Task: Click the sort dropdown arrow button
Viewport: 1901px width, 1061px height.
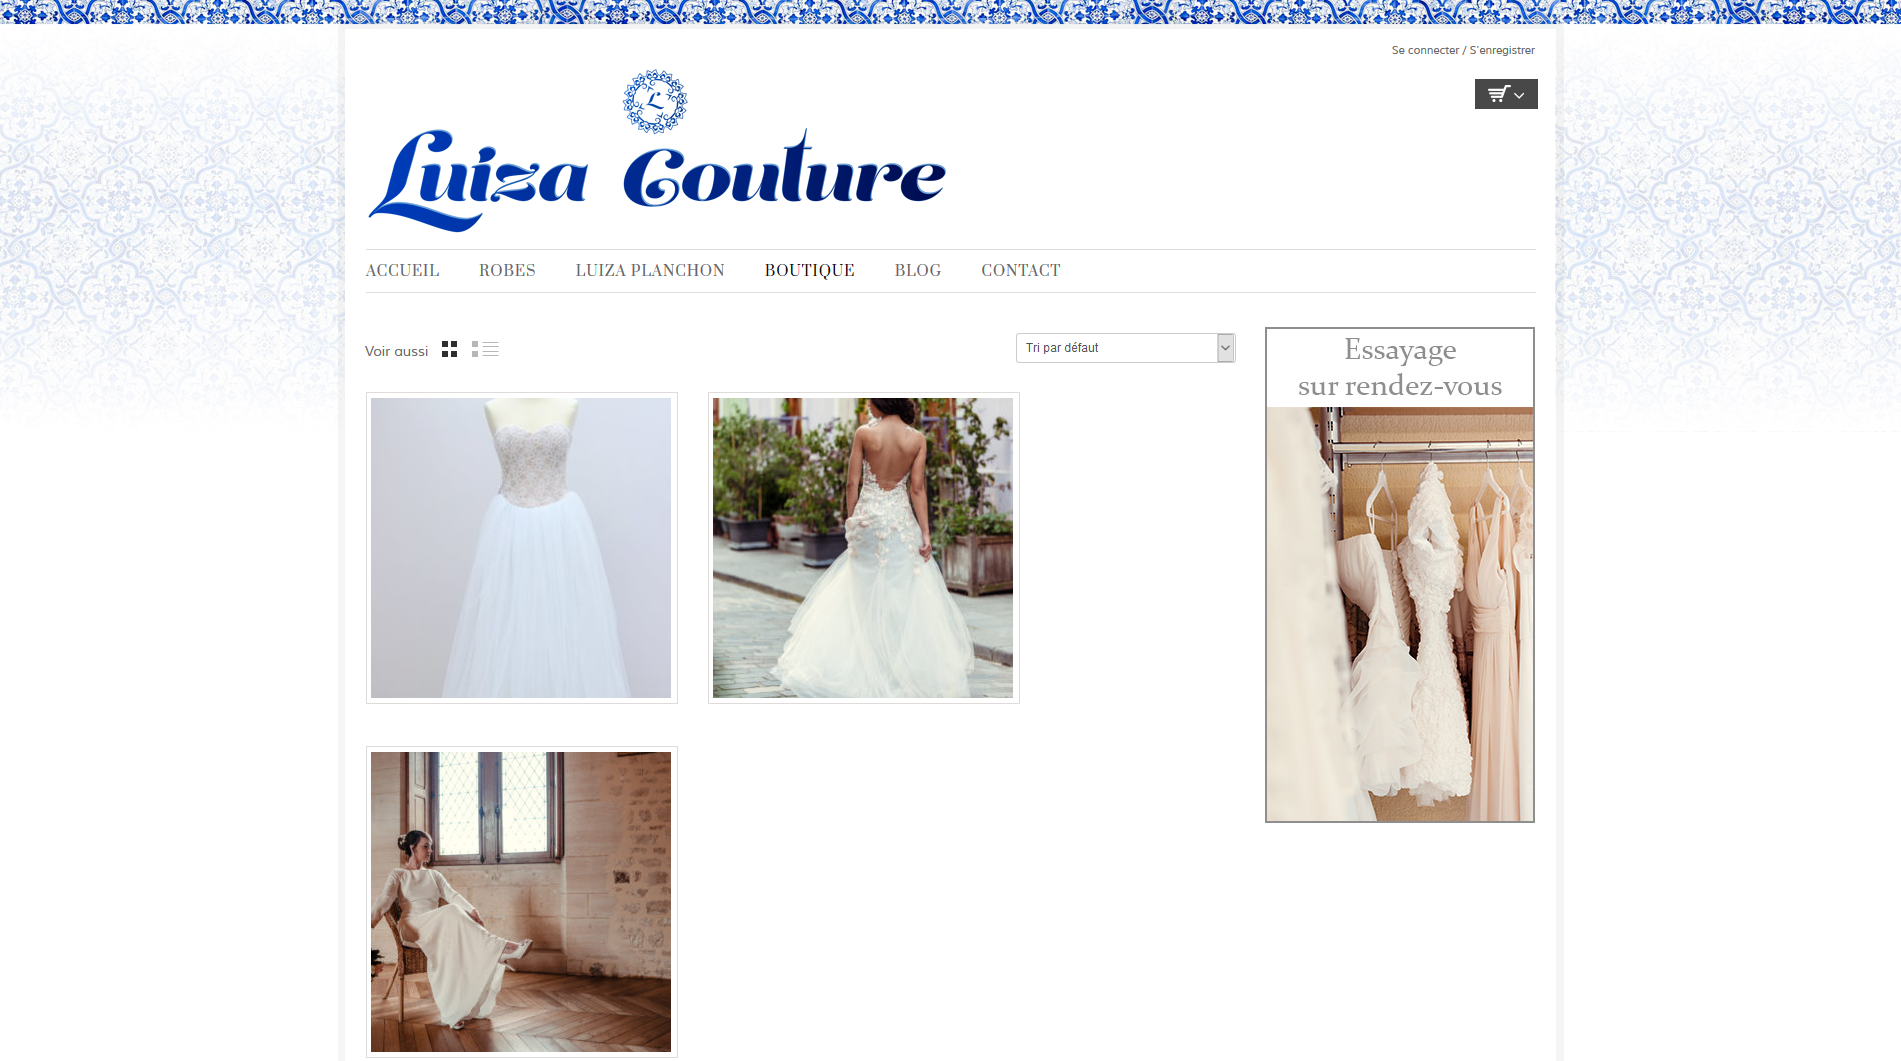Action: point(1225,348)
